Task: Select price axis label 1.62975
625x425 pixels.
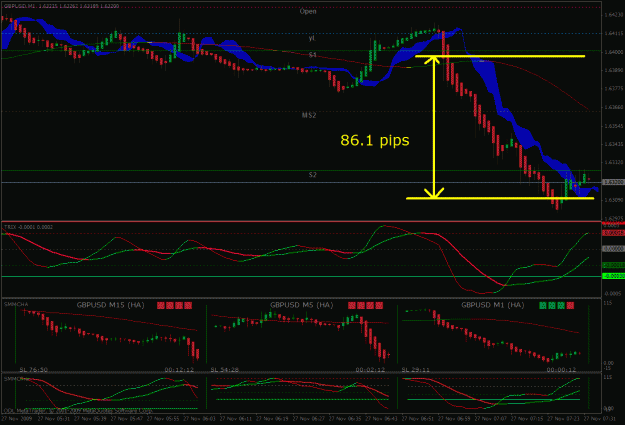Action: pyautogui.click(x=614, y=218)
